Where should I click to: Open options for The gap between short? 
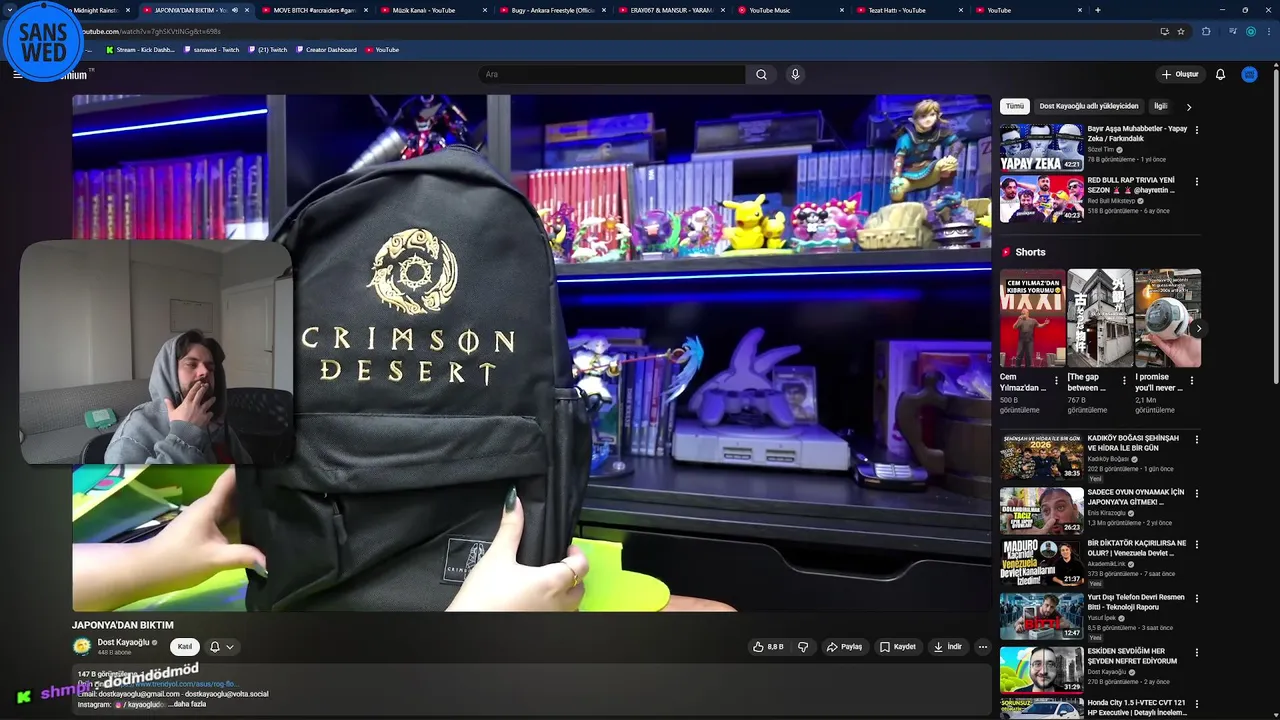pos(1124,380)
